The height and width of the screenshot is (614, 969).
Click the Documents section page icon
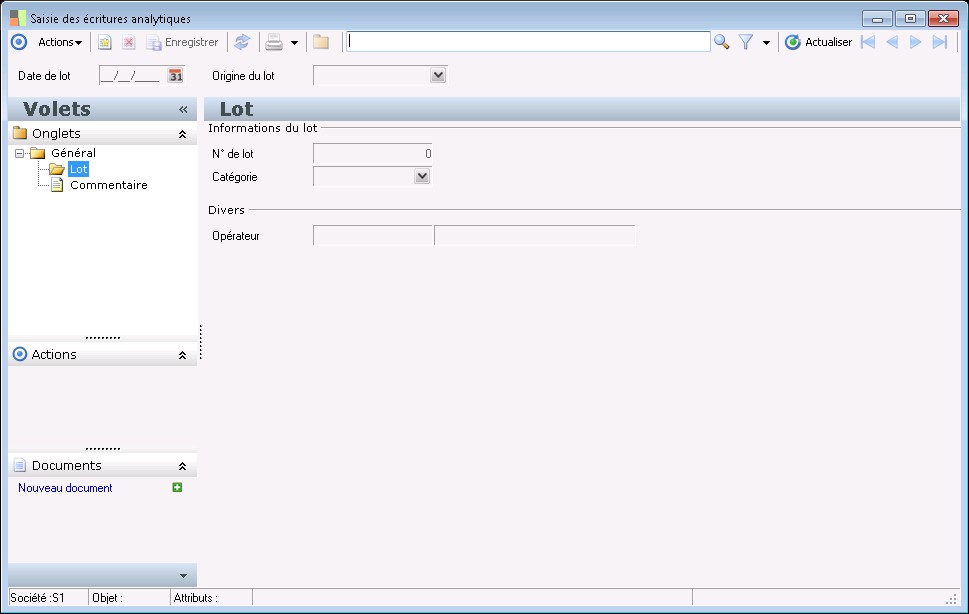point(20,465)
